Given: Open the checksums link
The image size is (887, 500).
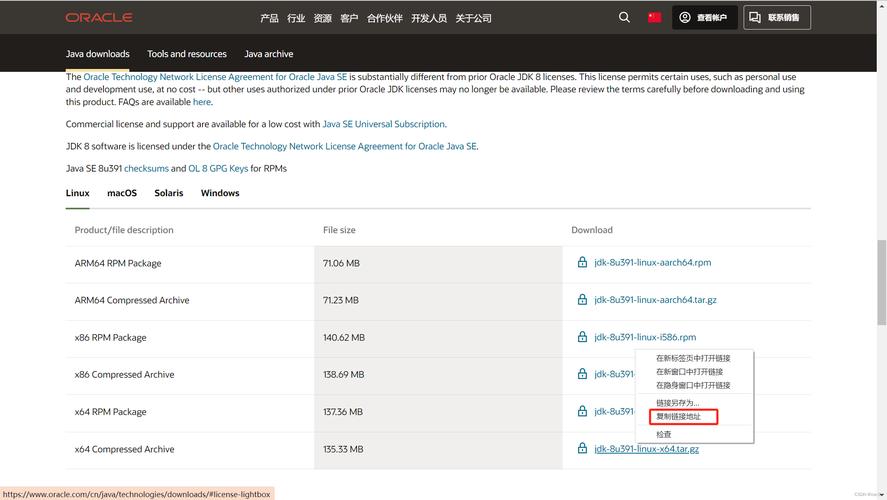Looking at the screenshot, I should coord(147,169).
